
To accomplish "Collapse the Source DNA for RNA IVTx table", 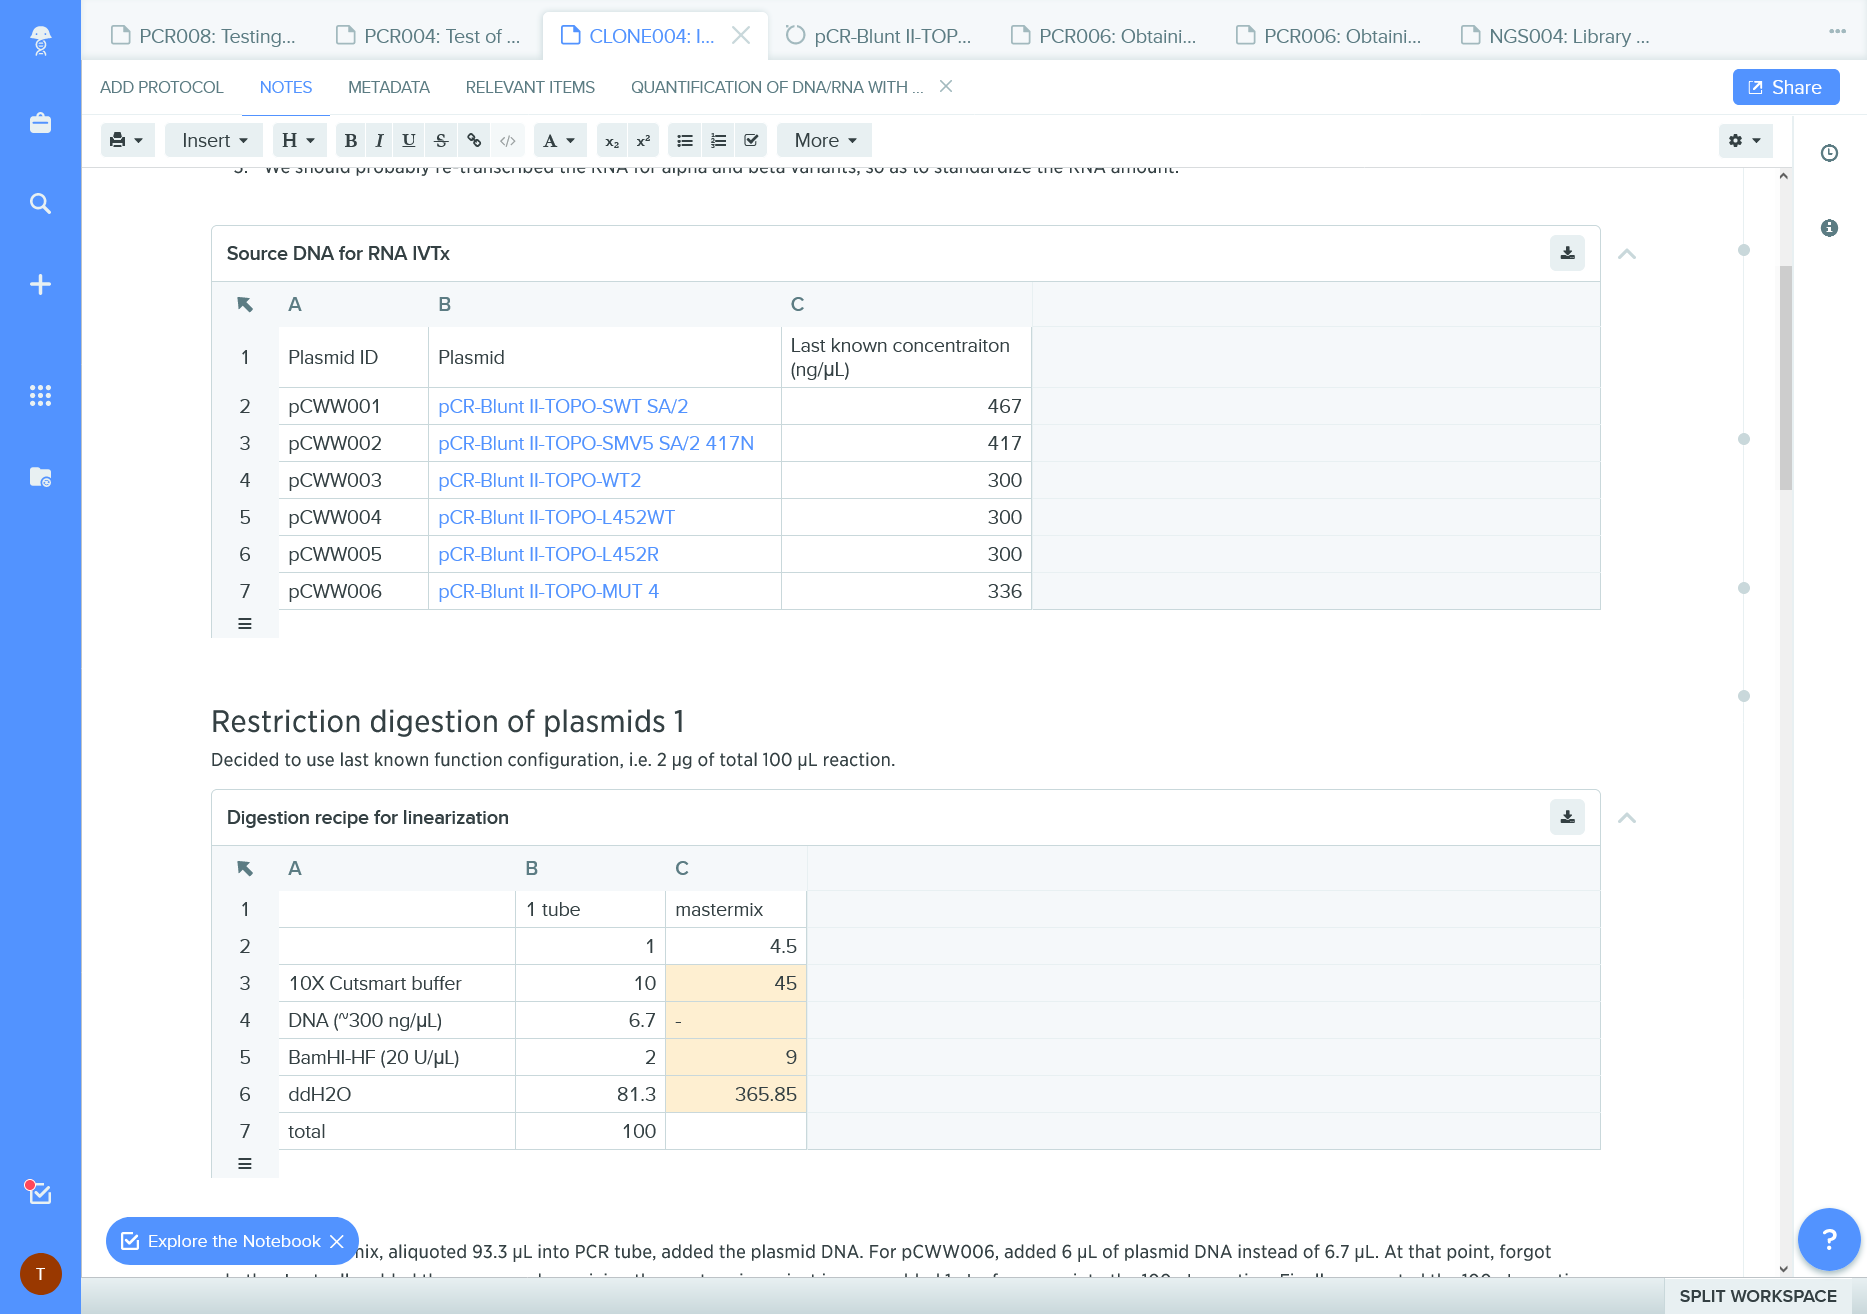I will (x=1627, y=254).
